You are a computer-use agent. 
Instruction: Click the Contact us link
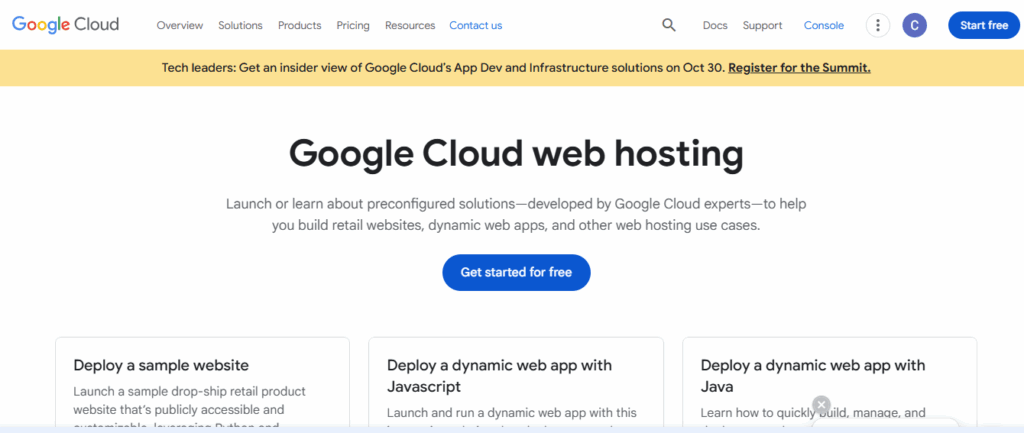476,25
